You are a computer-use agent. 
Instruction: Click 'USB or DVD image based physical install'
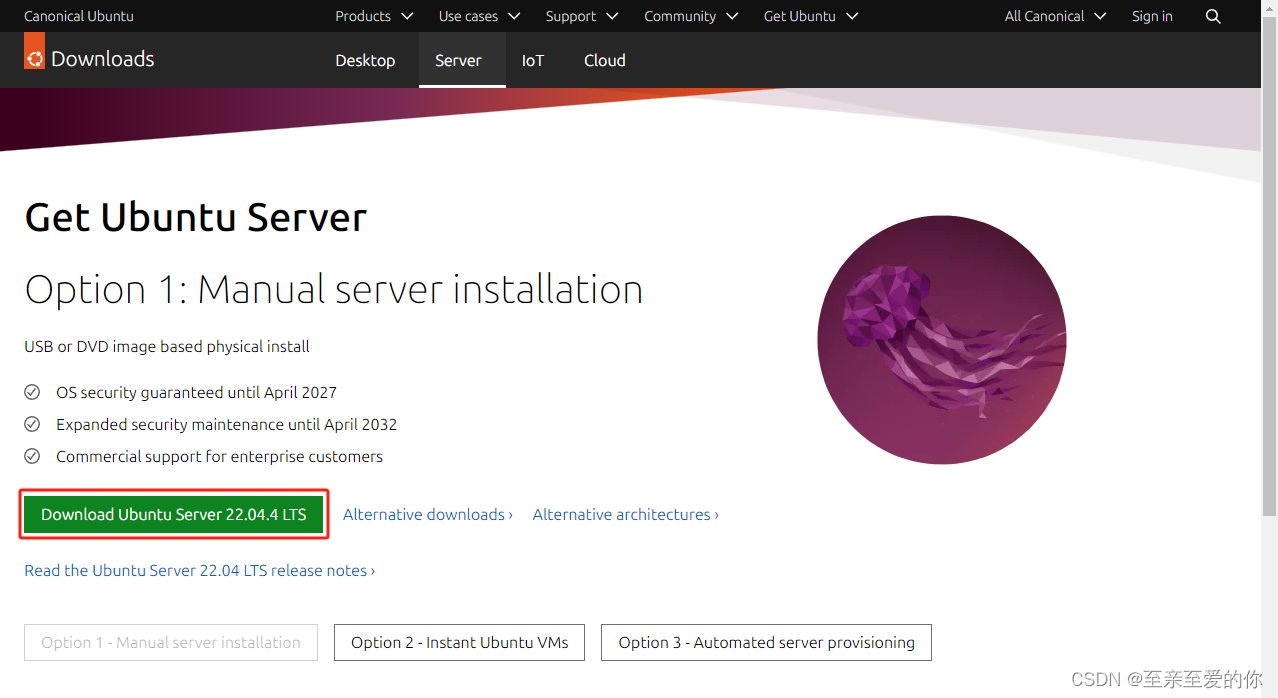[x=167, y=347]
